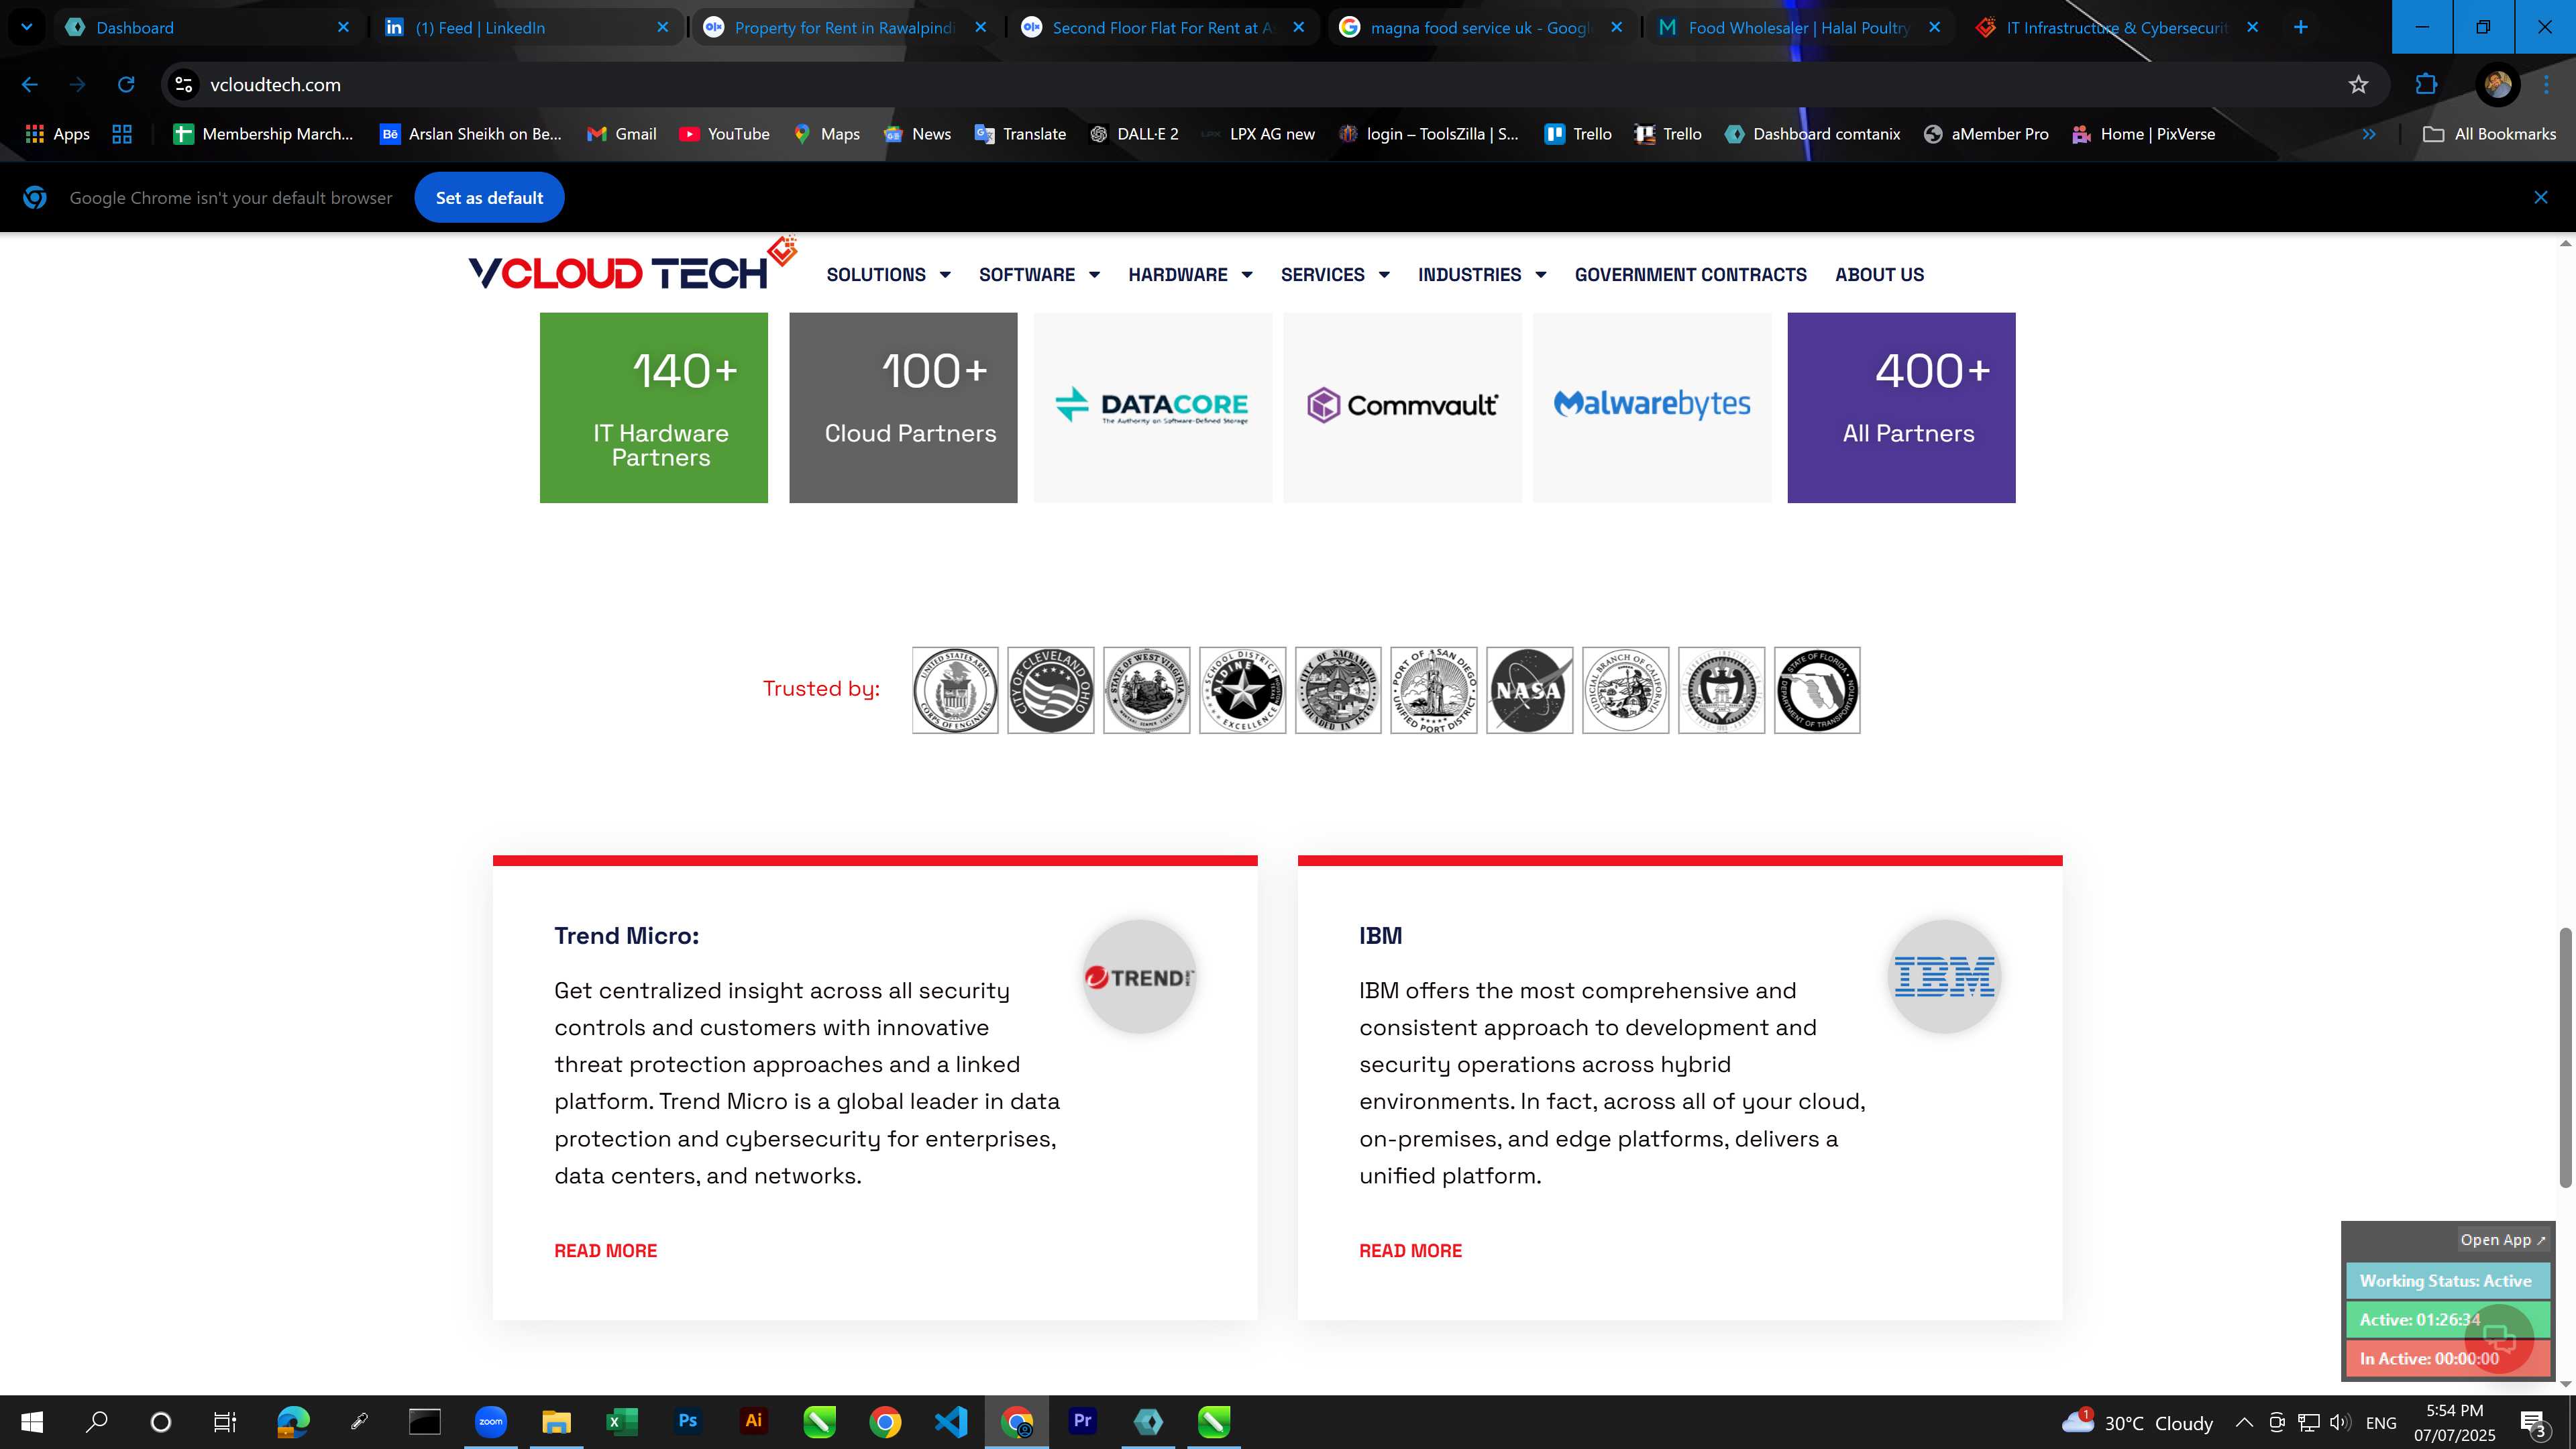
Task: Click the Commvault partner logo tile
Action: pyautogui.click(x=1402, y=407)
